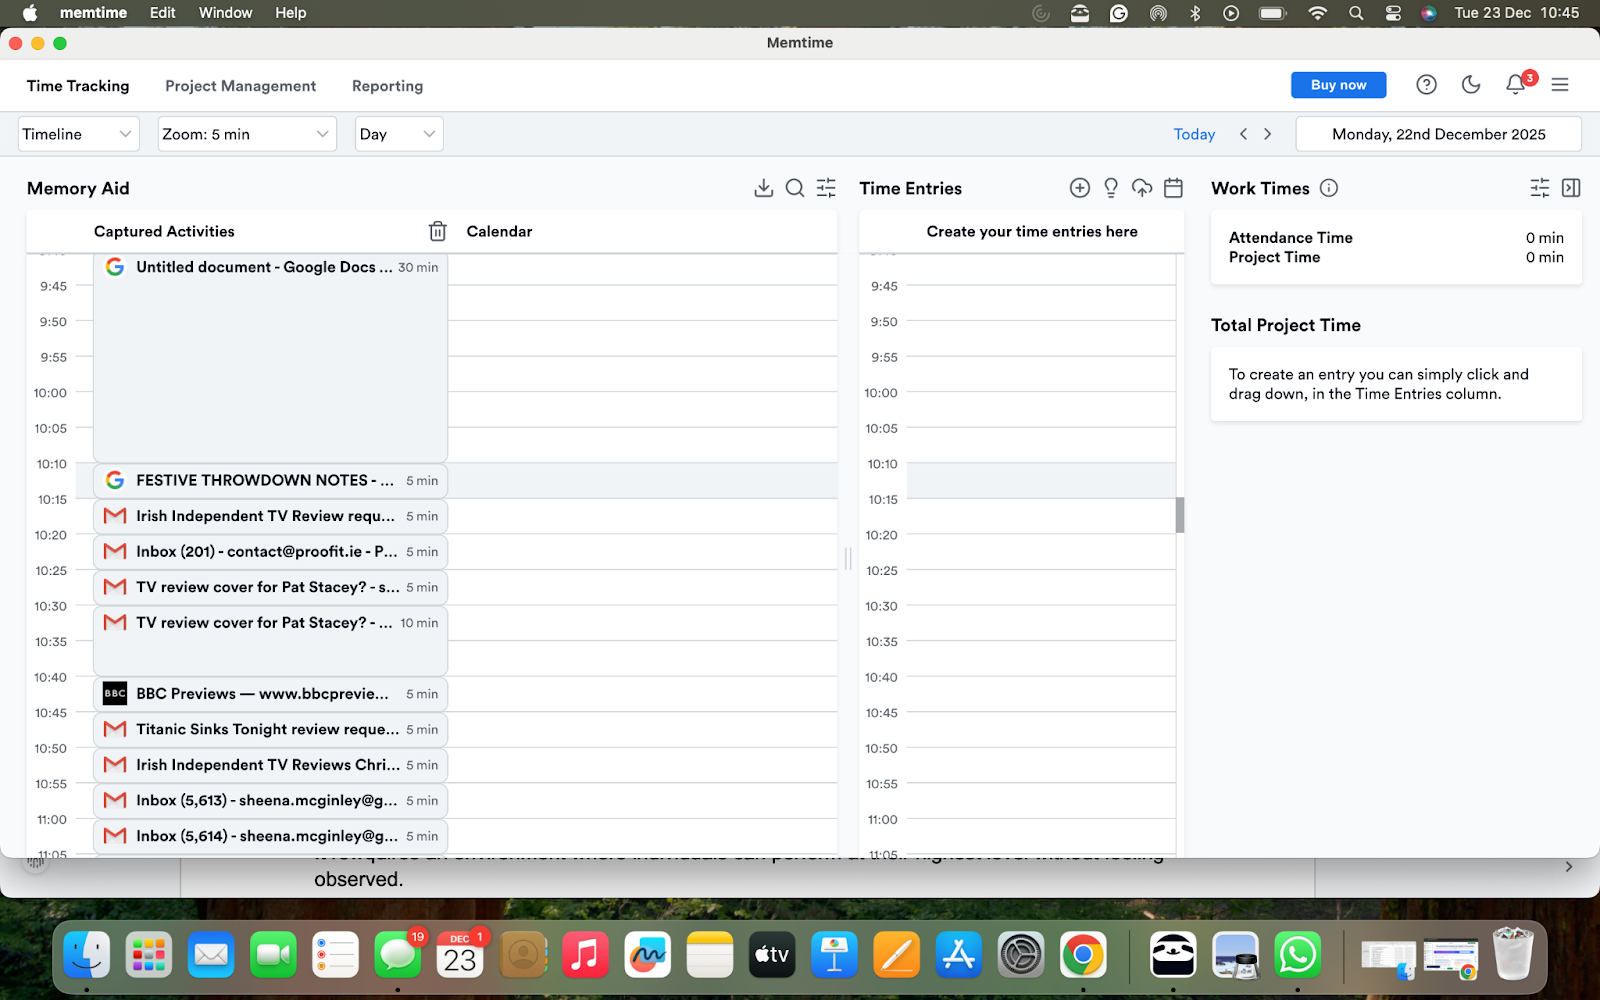Viewport: 1600px width, 1000px height.
Task: Delete captured activities with trash icon
Action: [437, 230]
